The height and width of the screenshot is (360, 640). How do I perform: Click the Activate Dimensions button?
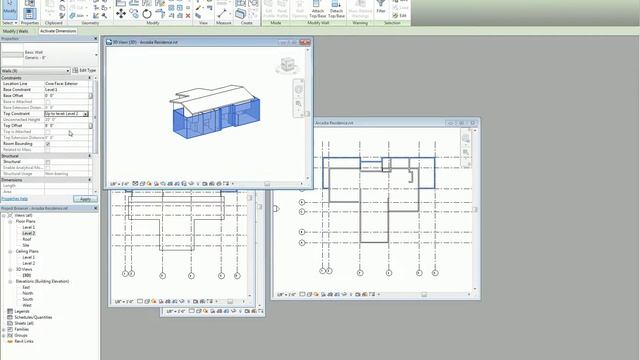pos(58,31)
